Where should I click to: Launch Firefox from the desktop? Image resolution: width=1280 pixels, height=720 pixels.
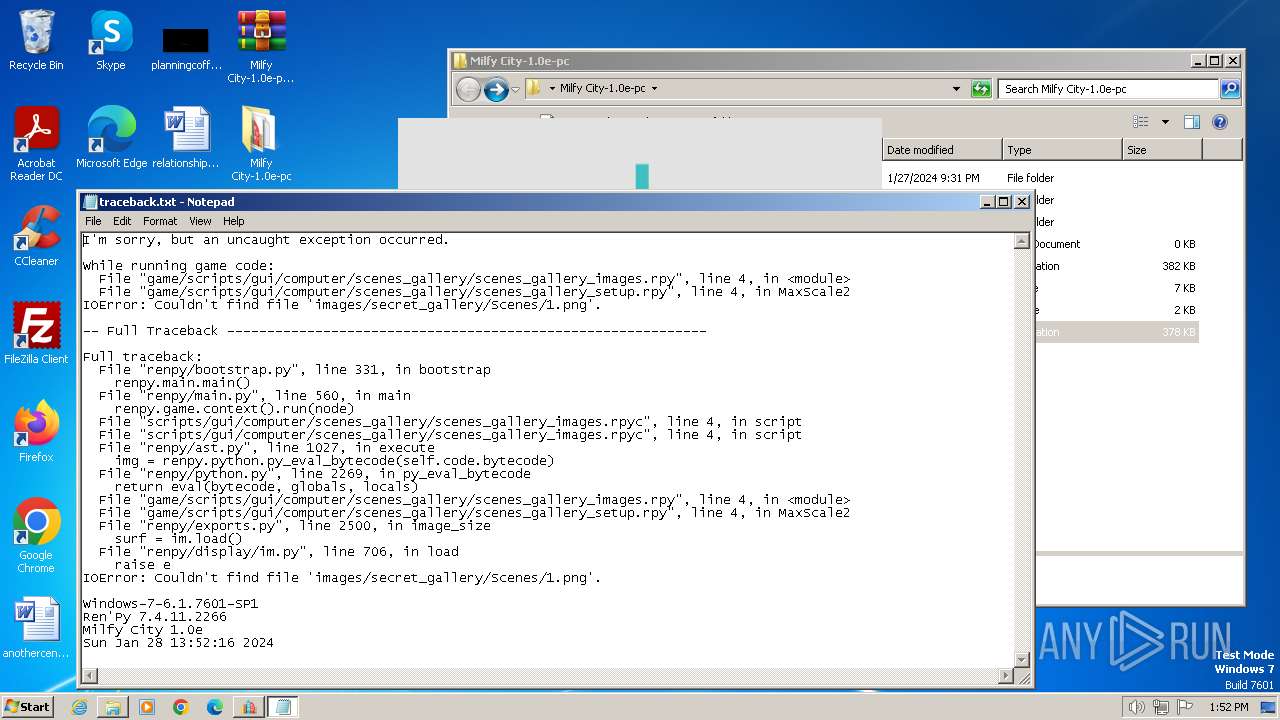click(36, 432)
